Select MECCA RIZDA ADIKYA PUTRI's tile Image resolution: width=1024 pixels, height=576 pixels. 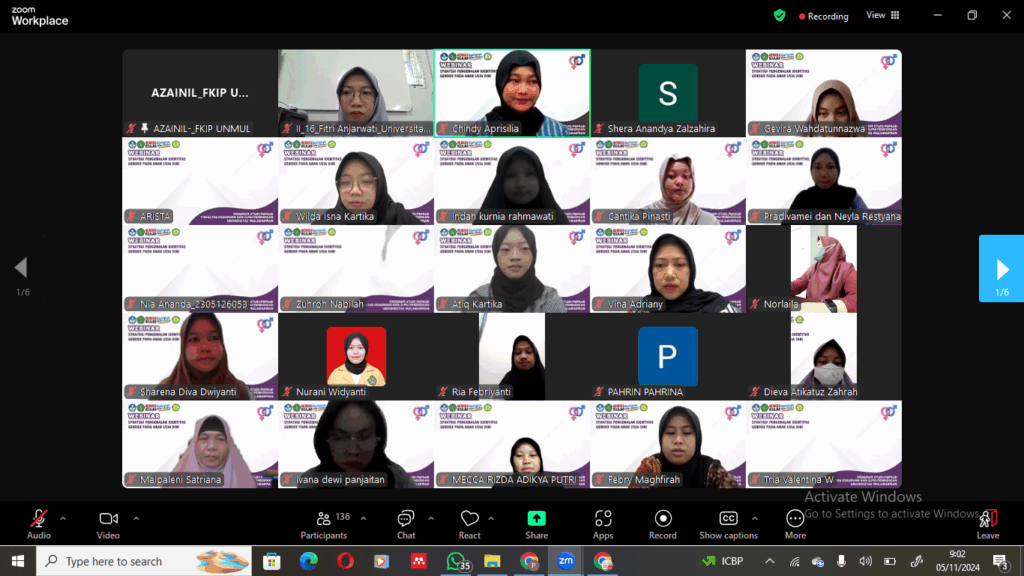tap(512, 445)
